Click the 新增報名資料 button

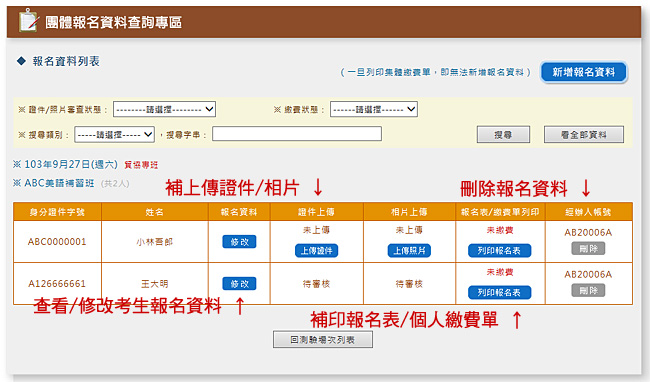click(584, 73)
